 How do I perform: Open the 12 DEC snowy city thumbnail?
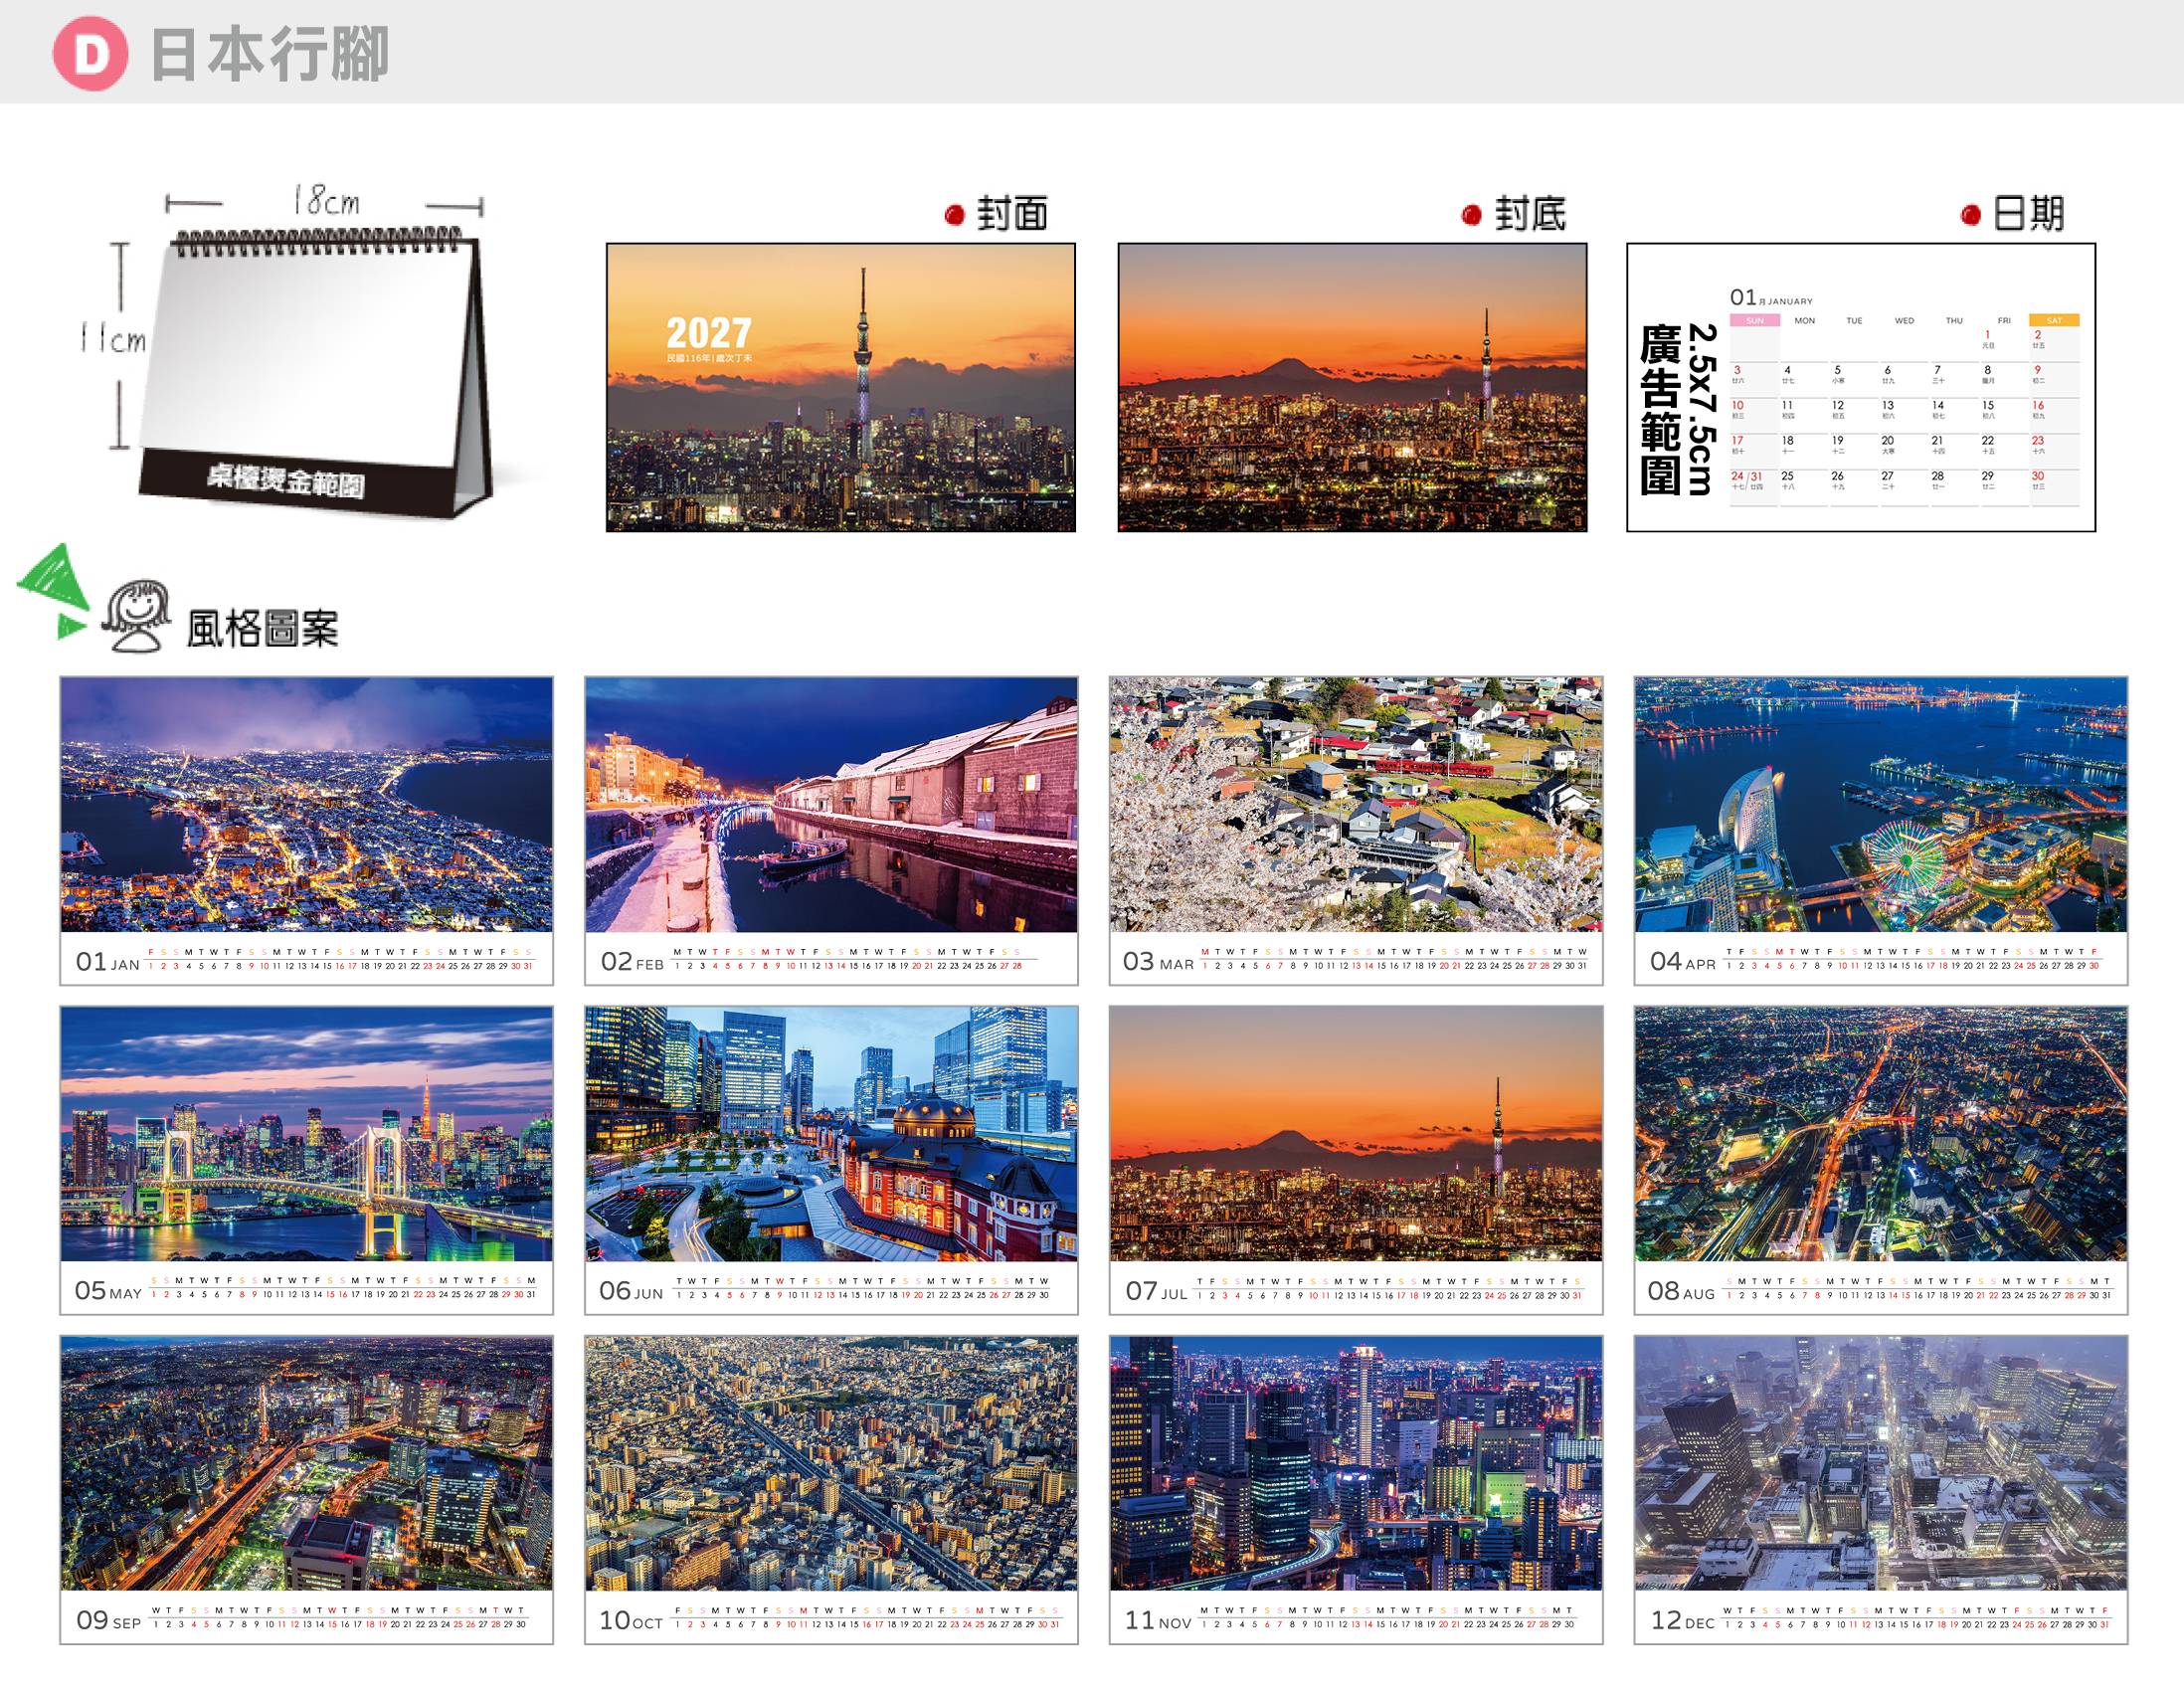pyautogui.click(x=1881, y=1489)
